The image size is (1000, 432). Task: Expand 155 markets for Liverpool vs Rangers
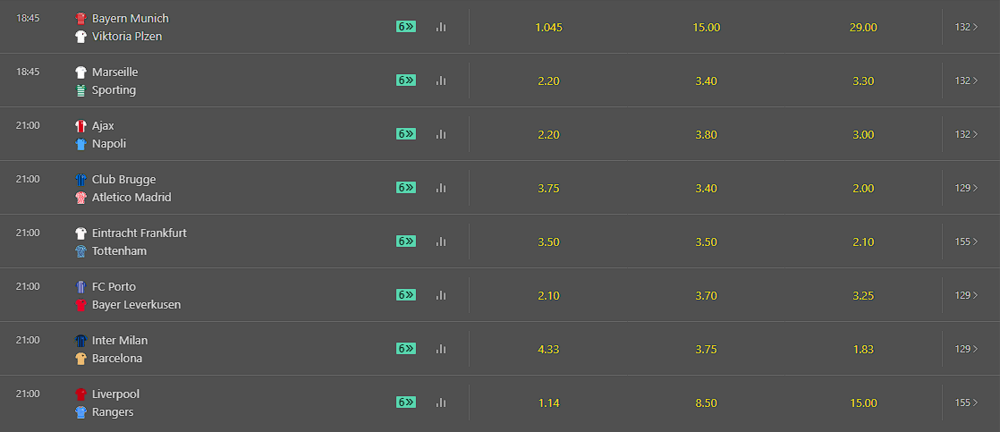coord(966,403)
